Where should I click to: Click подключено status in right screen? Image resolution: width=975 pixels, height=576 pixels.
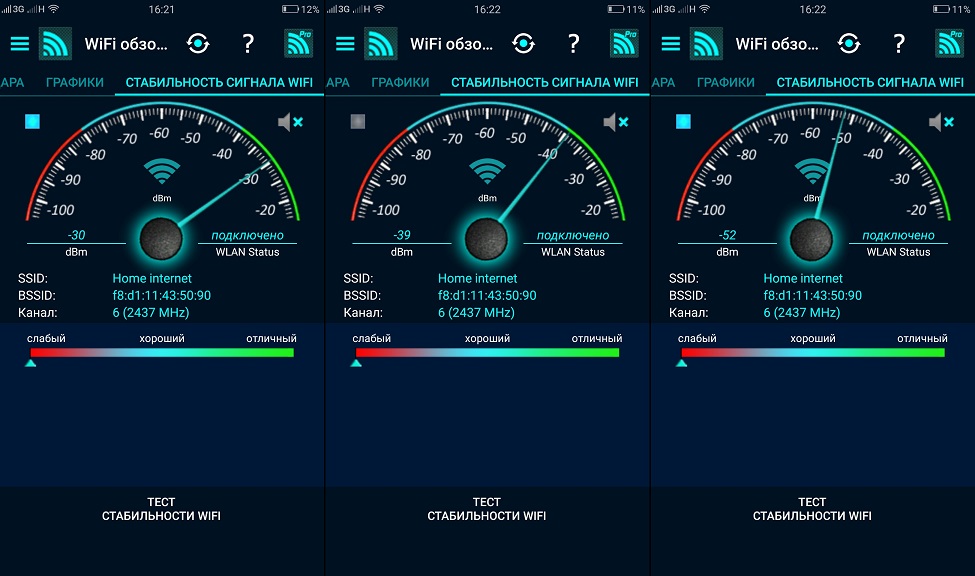[899, 235]
